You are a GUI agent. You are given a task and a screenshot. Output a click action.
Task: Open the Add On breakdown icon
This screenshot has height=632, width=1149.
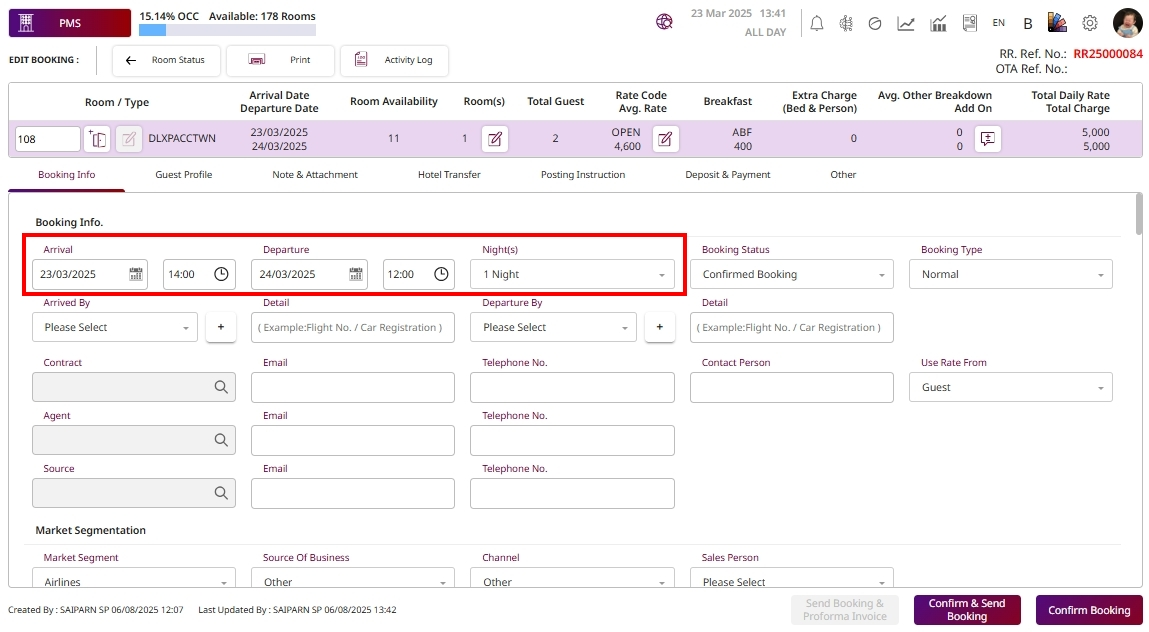tap(987, 139)
